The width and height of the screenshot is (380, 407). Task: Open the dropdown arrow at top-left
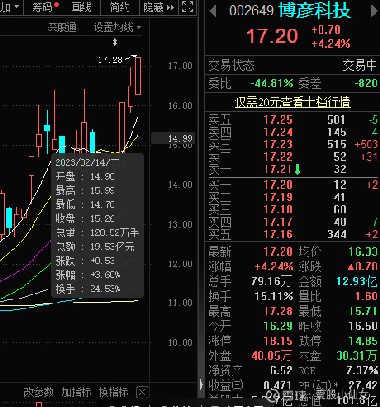17,7
